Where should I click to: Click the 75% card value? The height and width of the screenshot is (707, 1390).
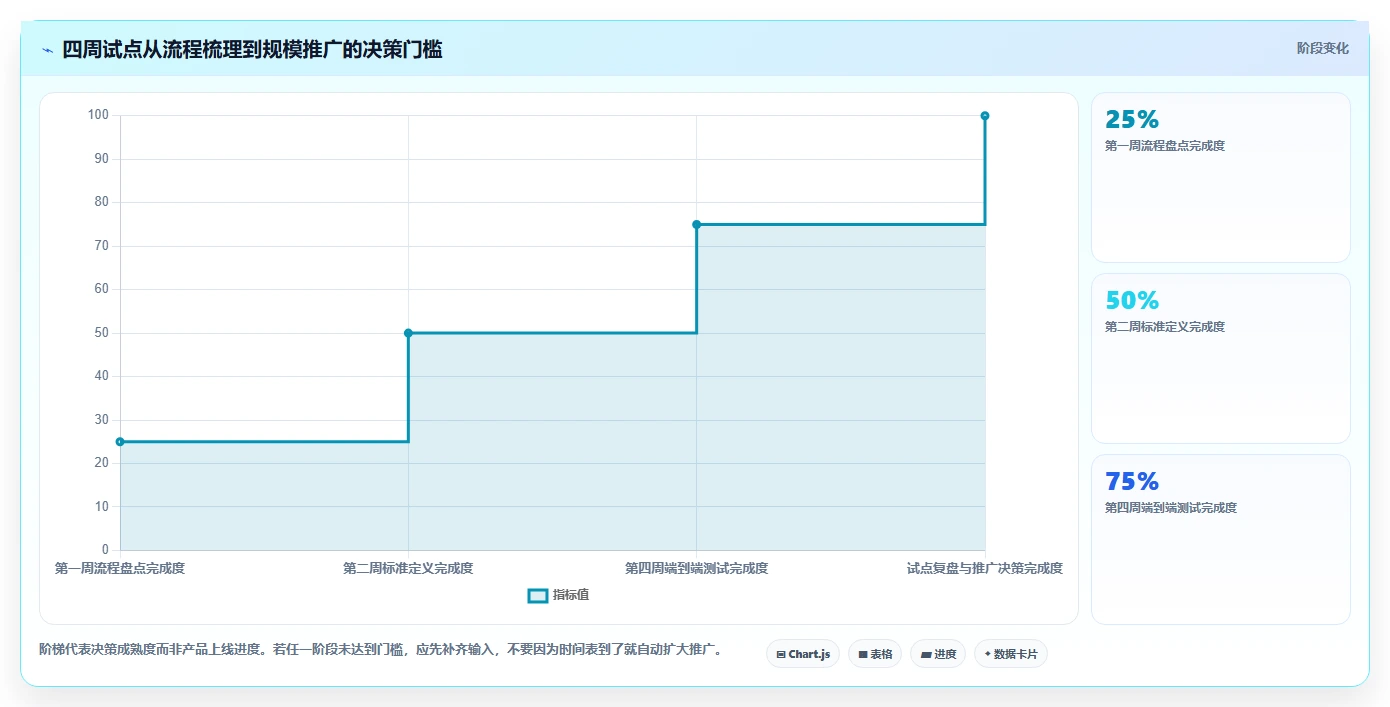1132,482
